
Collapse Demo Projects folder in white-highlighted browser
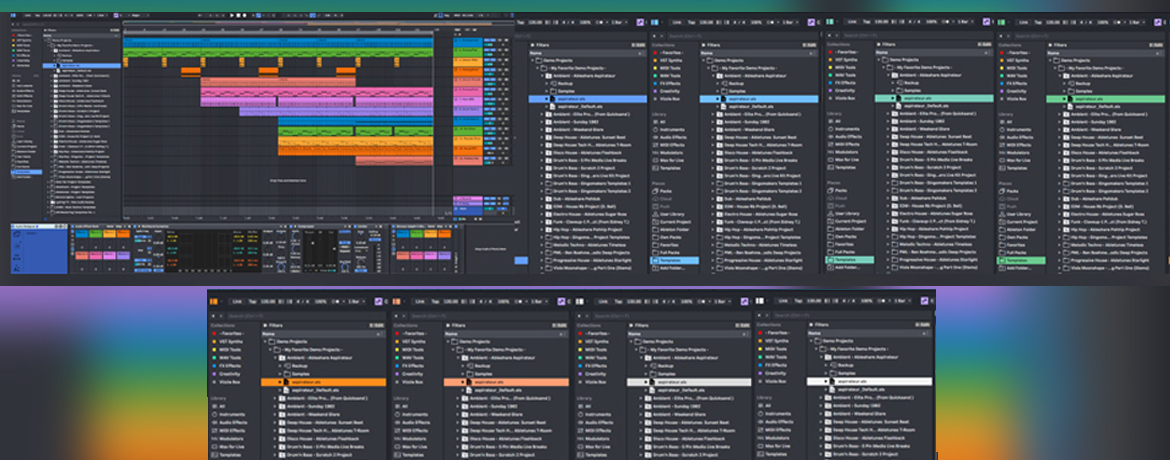click(x=813, y=341)
